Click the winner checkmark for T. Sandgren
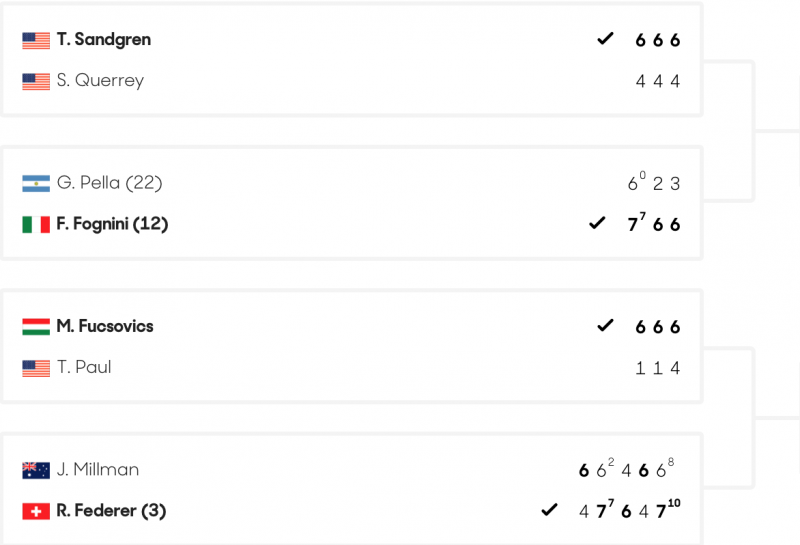Viewport: 800px width, 545px height. pyautogui.click(x=605, y=39)
